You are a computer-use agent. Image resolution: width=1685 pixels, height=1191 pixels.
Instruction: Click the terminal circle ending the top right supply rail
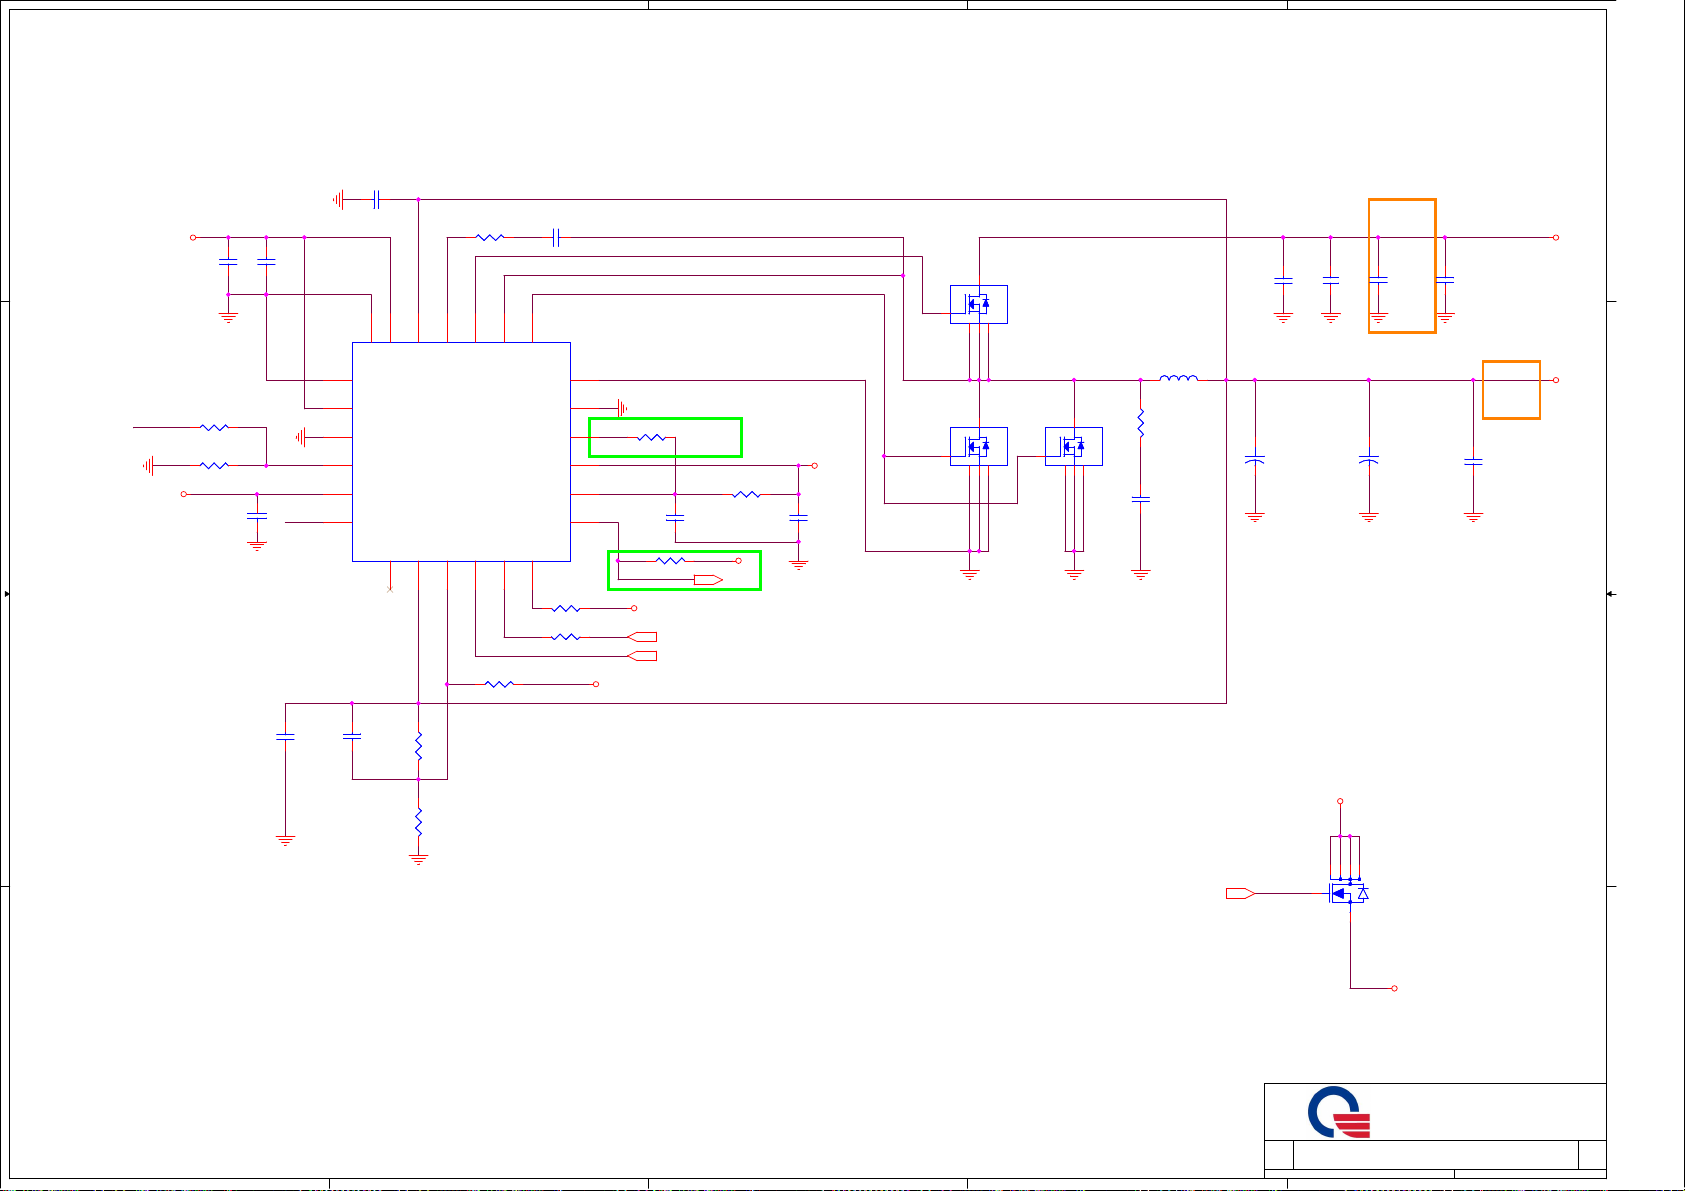[x=1556, y=237]
